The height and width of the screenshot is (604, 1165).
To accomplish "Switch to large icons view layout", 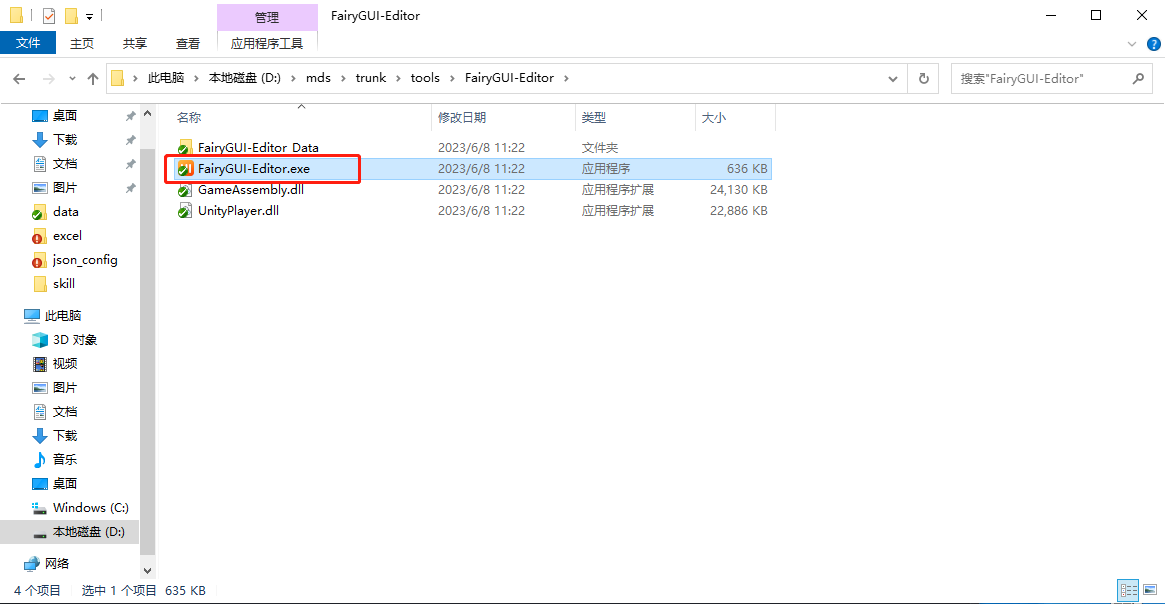I will pyautogui.click(x=1150, y=591).
